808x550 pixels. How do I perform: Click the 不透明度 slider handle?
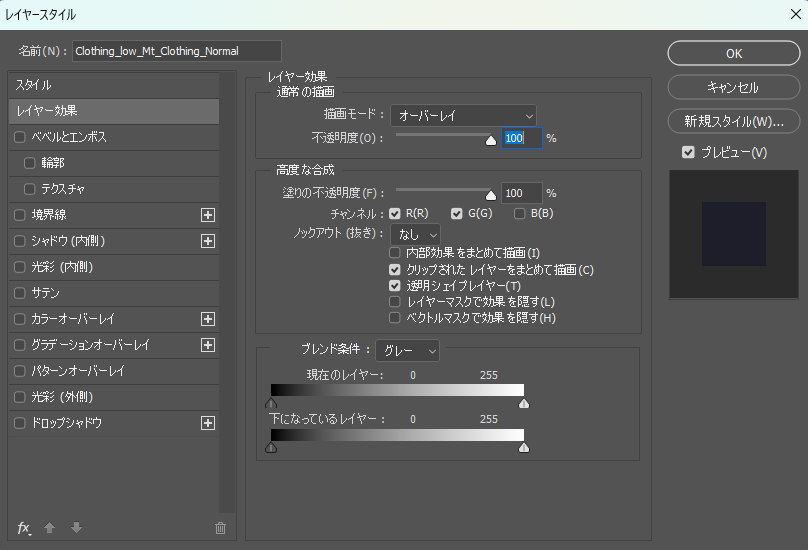[490, 141]
